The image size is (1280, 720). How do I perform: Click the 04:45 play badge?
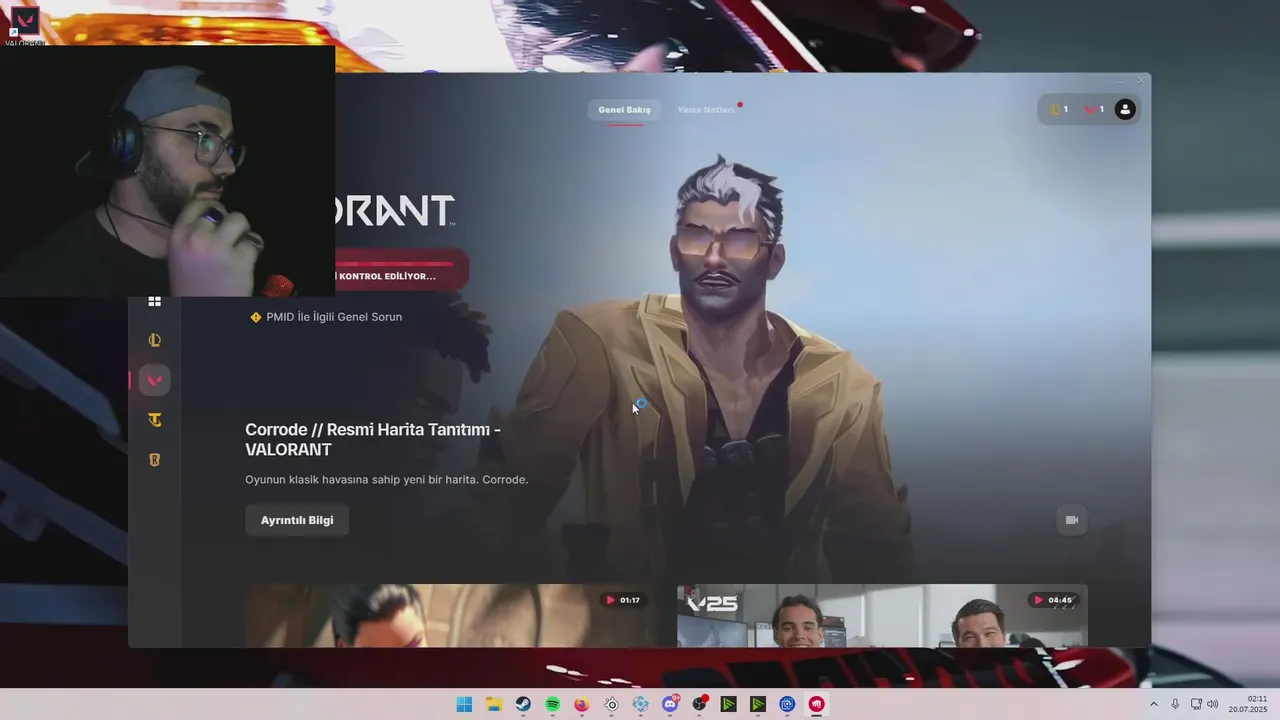point(1052,600)
